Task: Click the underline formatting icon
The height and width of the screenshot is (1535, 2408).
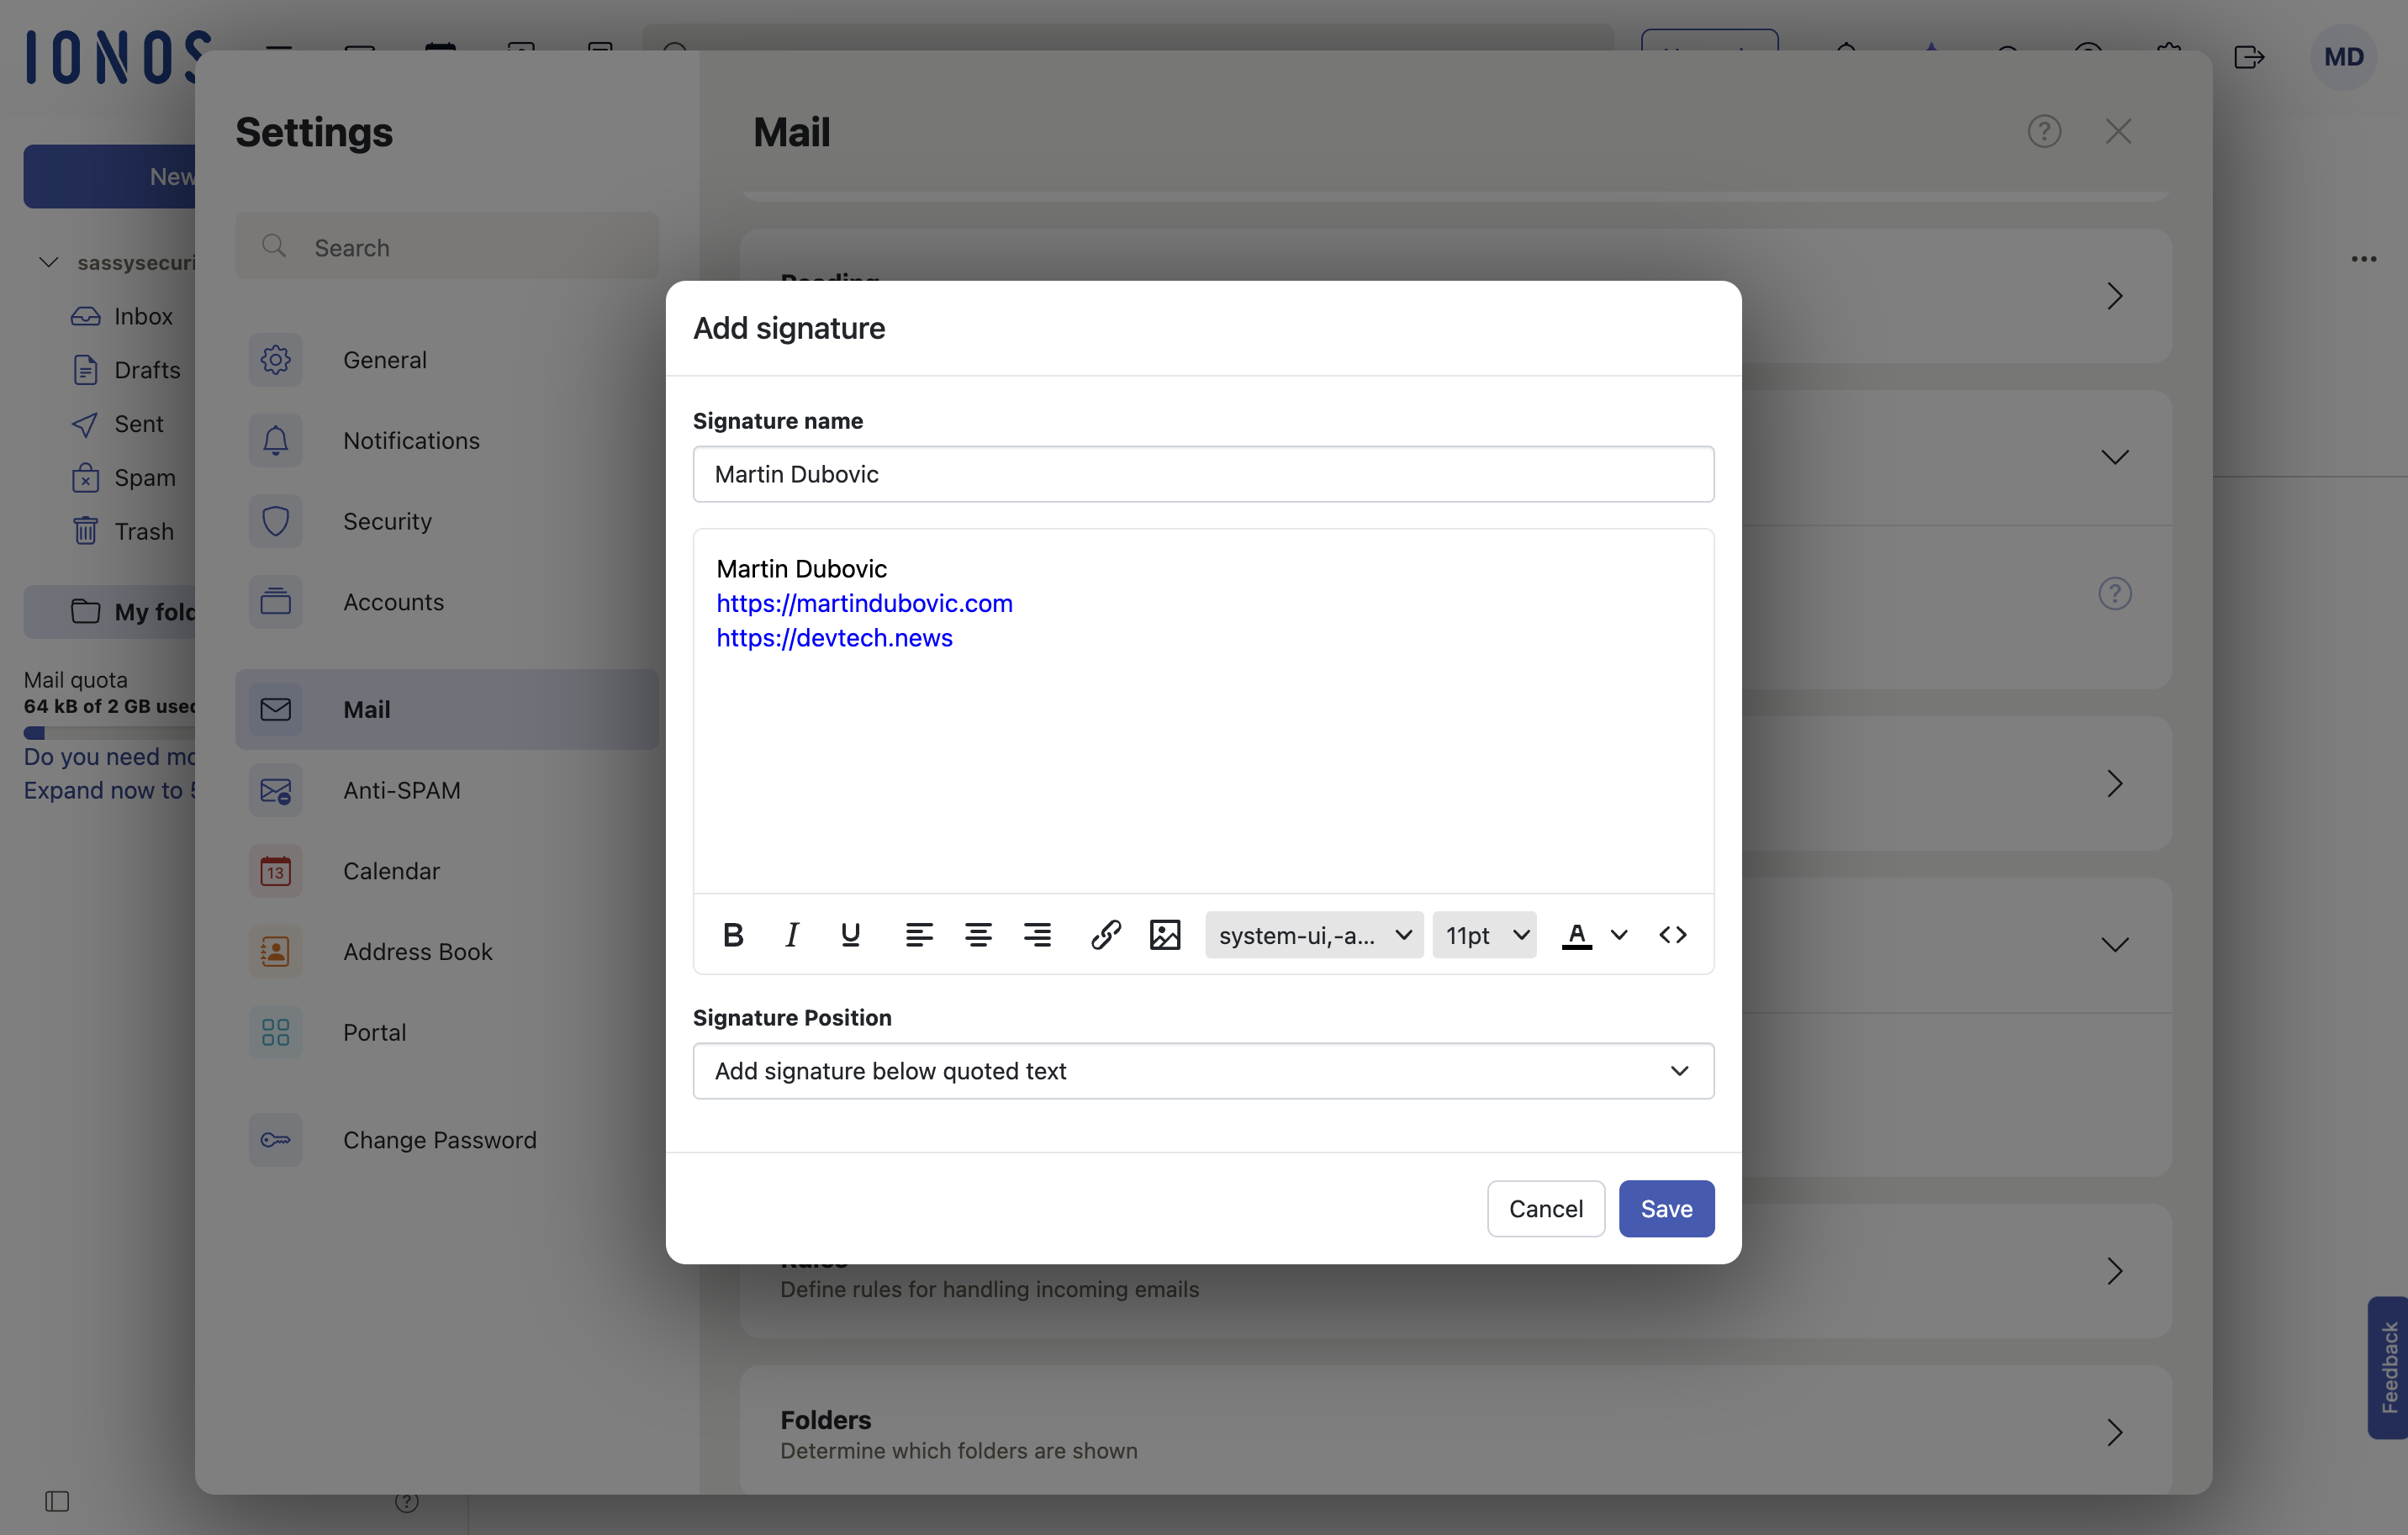Action: coord(850,935)
